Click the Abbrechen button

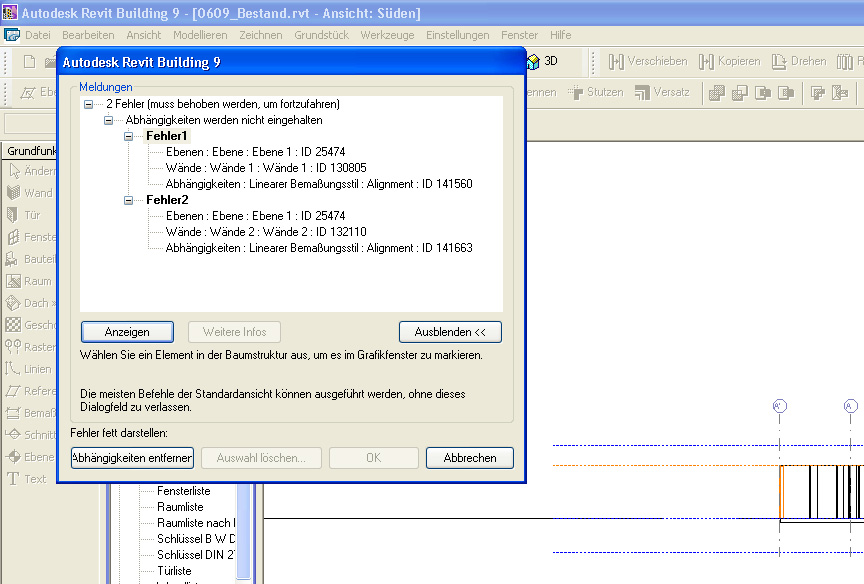point(470,458)
